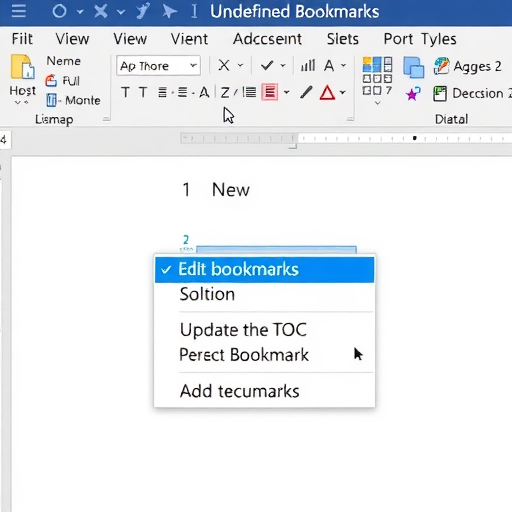Screen dimensions: 512x512
Task: Click the second T text icon
Action: [x=143, y=92]
